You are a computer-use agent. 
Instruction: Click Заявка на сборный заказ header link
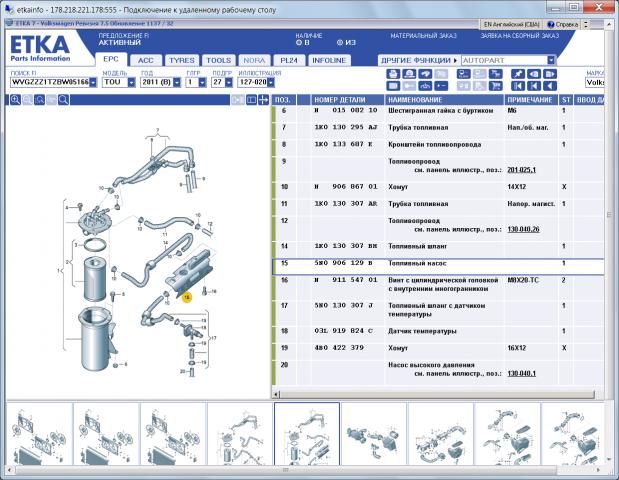[520, 36]
